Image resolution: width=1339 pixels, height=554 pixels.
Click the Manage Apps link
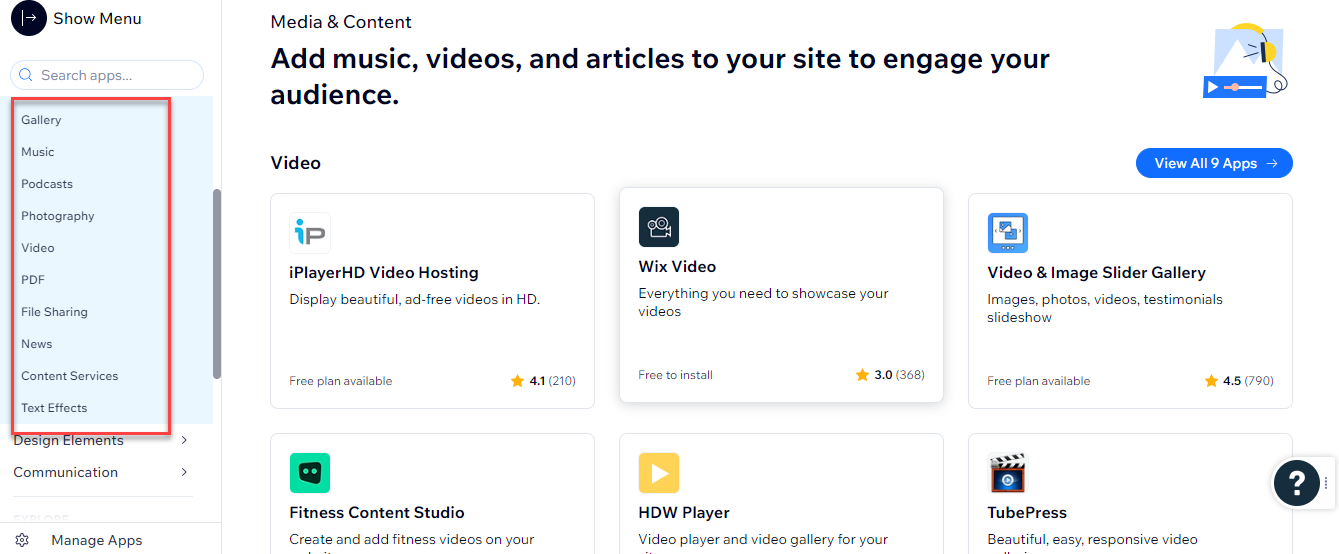coord(97,540)
